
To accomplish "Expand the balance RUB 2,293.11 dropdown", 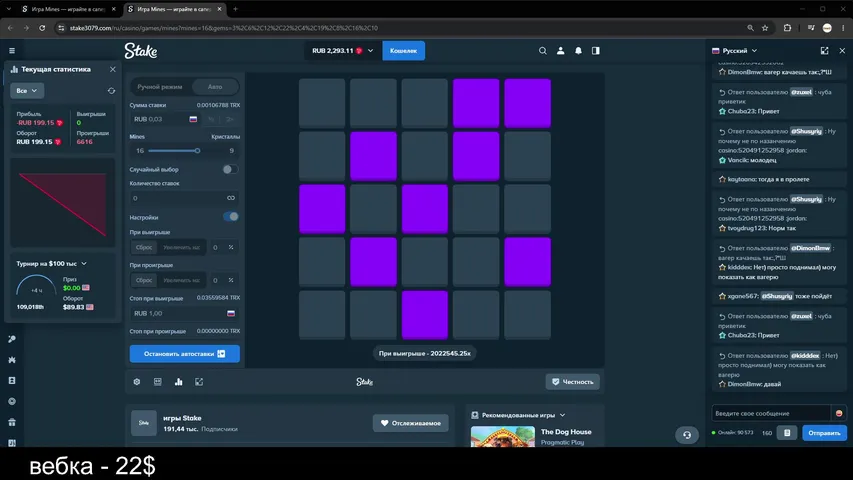I will click(342, 51).
